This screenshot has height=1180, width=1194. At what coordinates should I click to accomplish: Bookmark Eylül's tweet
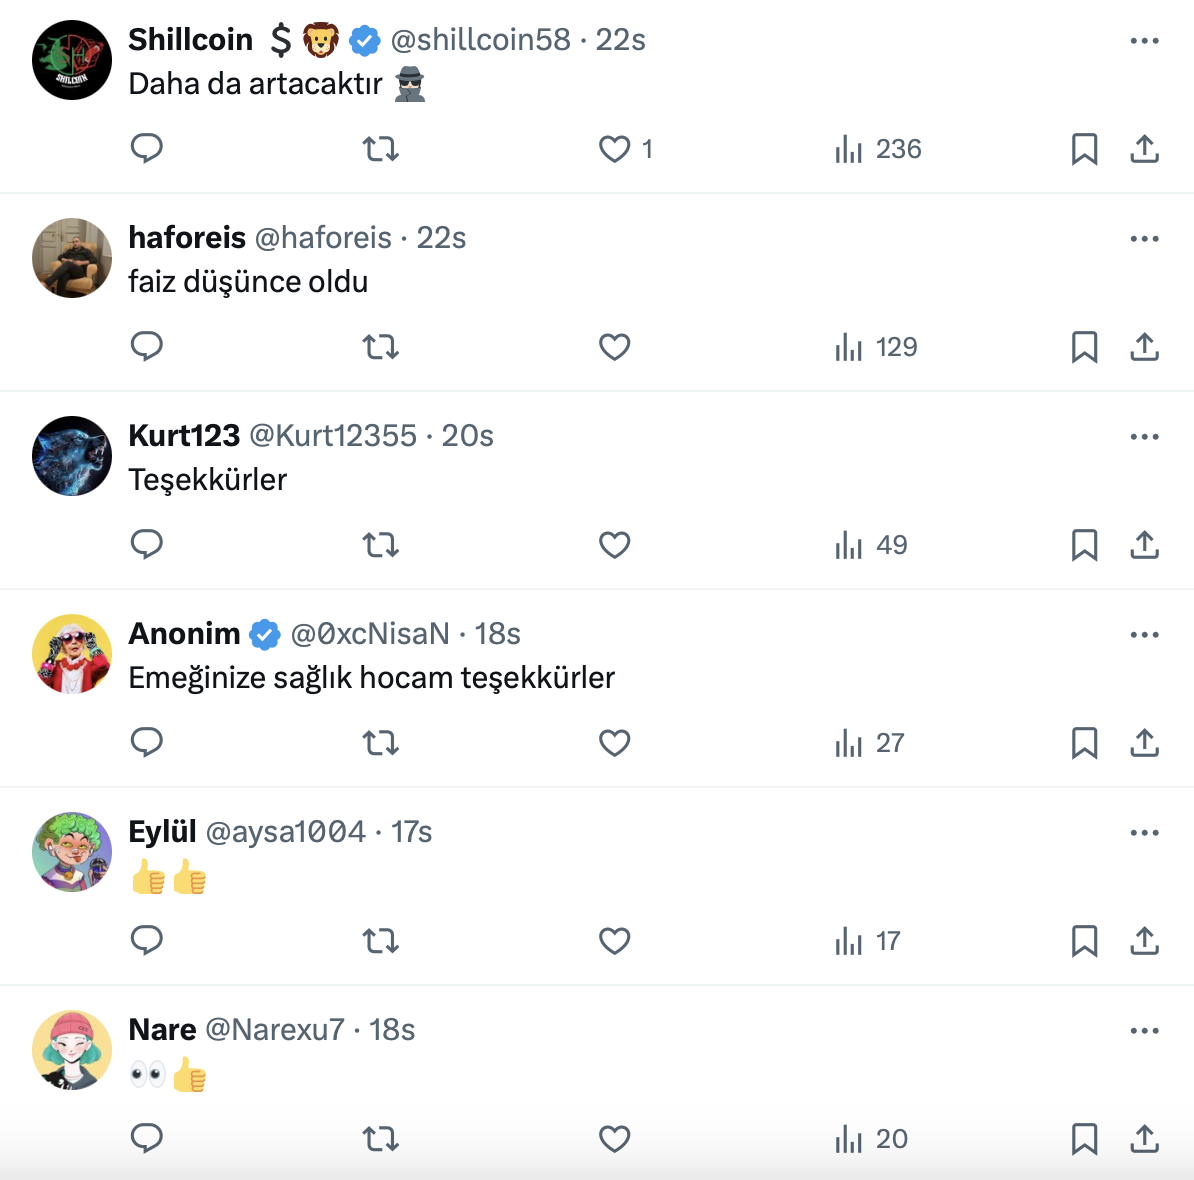(x=1084, y=941)
